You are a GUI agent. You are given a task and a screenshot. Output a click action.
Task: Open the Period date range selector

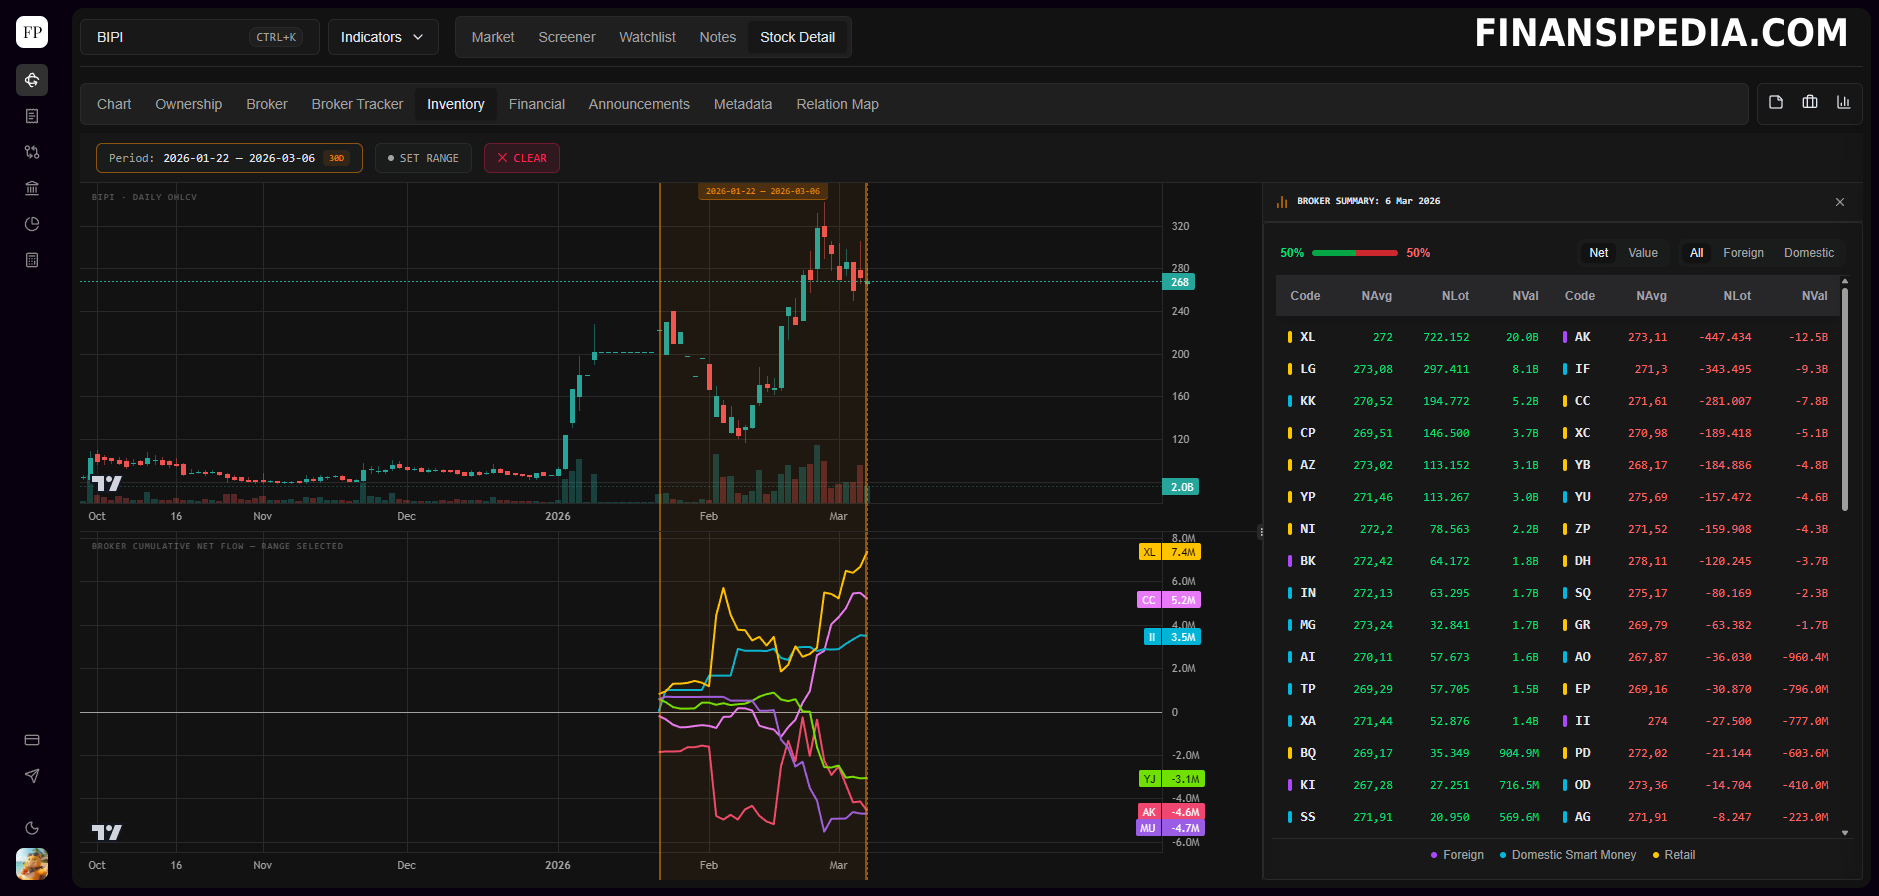point(228,158)
